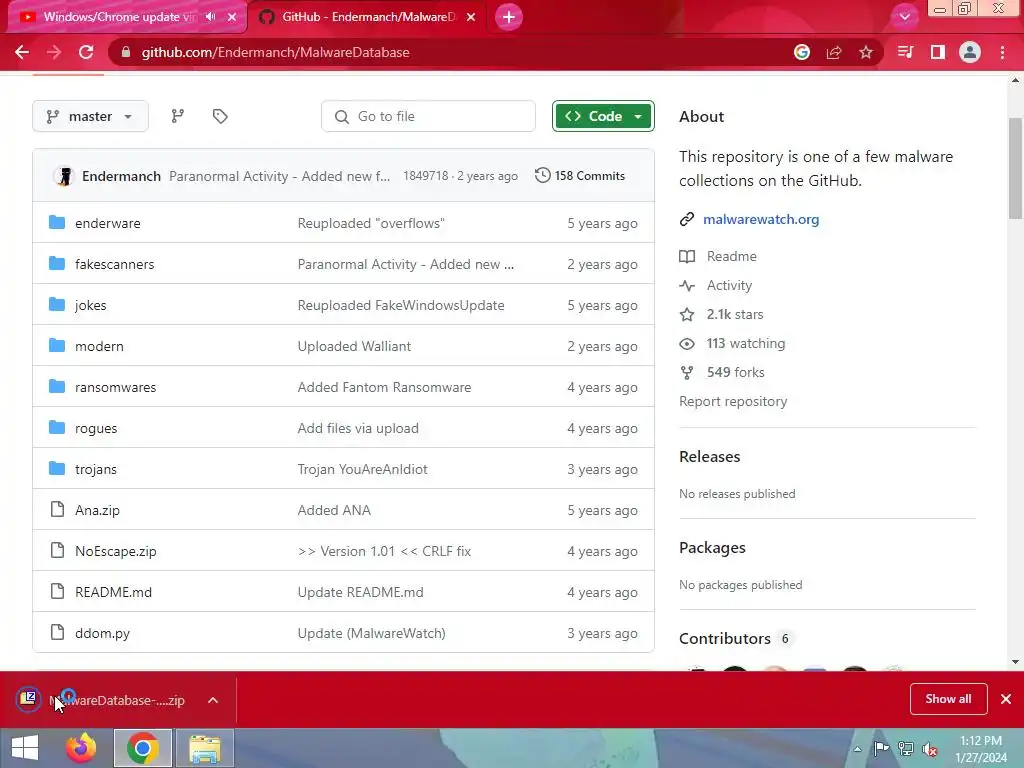The width and height of the screenshot is (1024, 768).
Task: Open the rogues folder
Action: pos(96,428)
